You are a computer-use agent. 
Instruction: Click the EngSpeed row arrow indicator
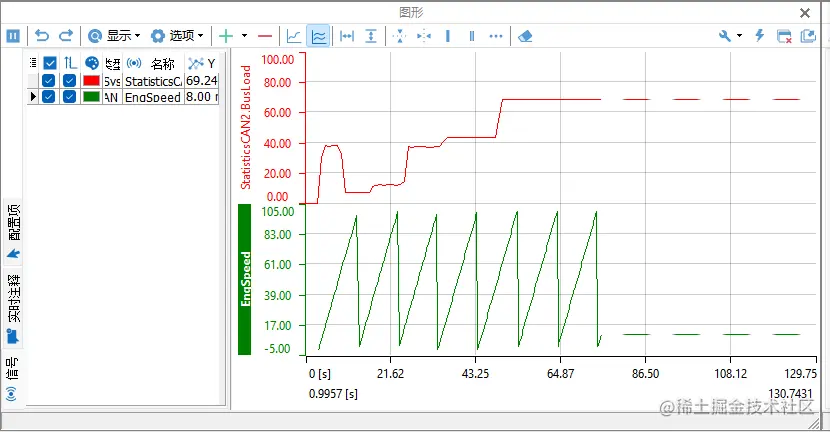point(33,97)
